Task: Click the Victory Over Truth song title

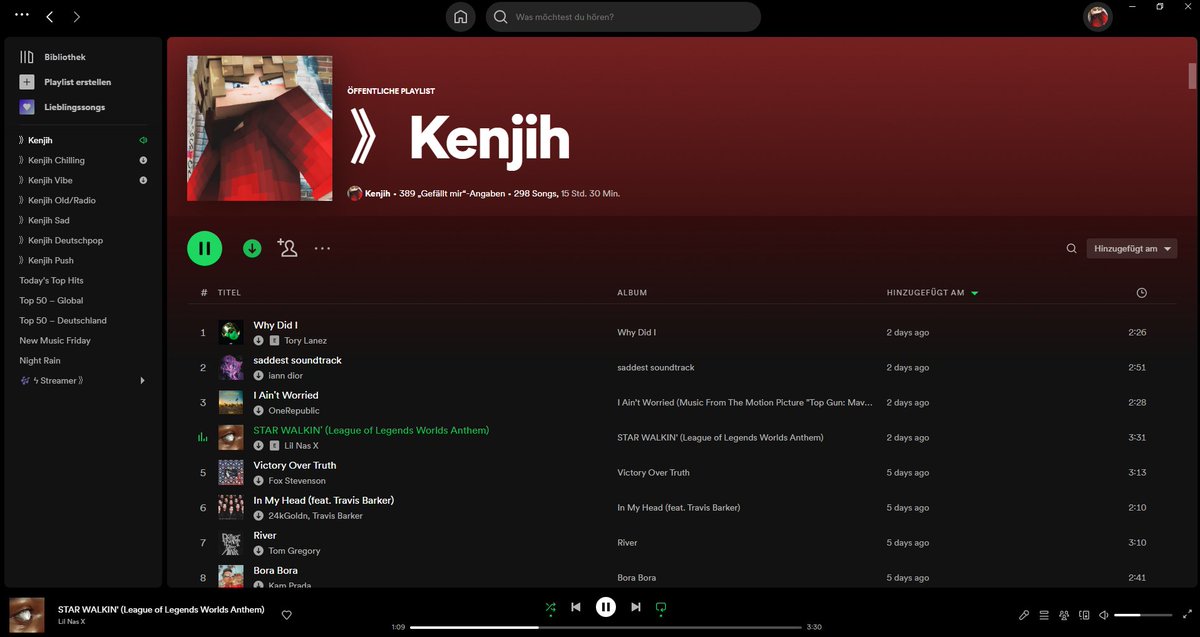Action: pyautogui.click(x=295, y=465)
